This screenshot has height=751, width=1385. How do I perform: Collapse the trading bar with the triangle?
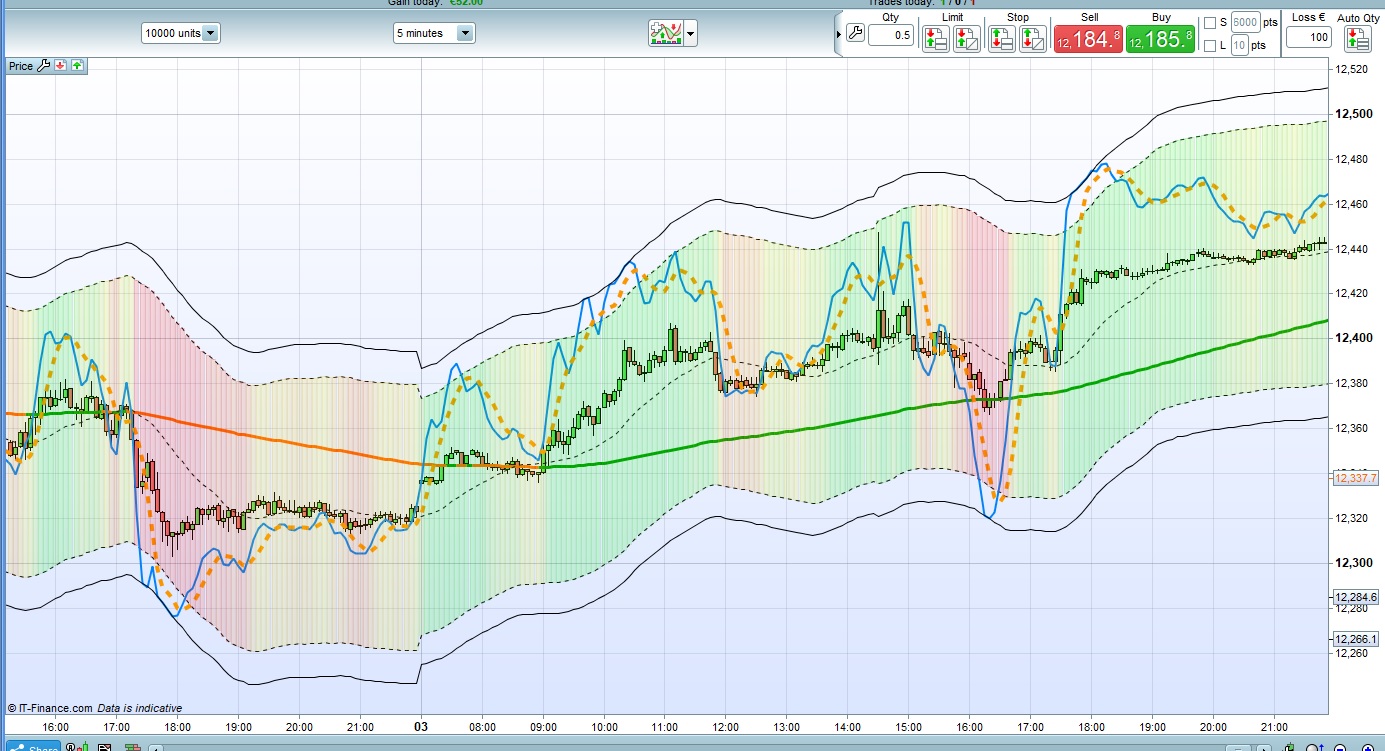(838, 34)
